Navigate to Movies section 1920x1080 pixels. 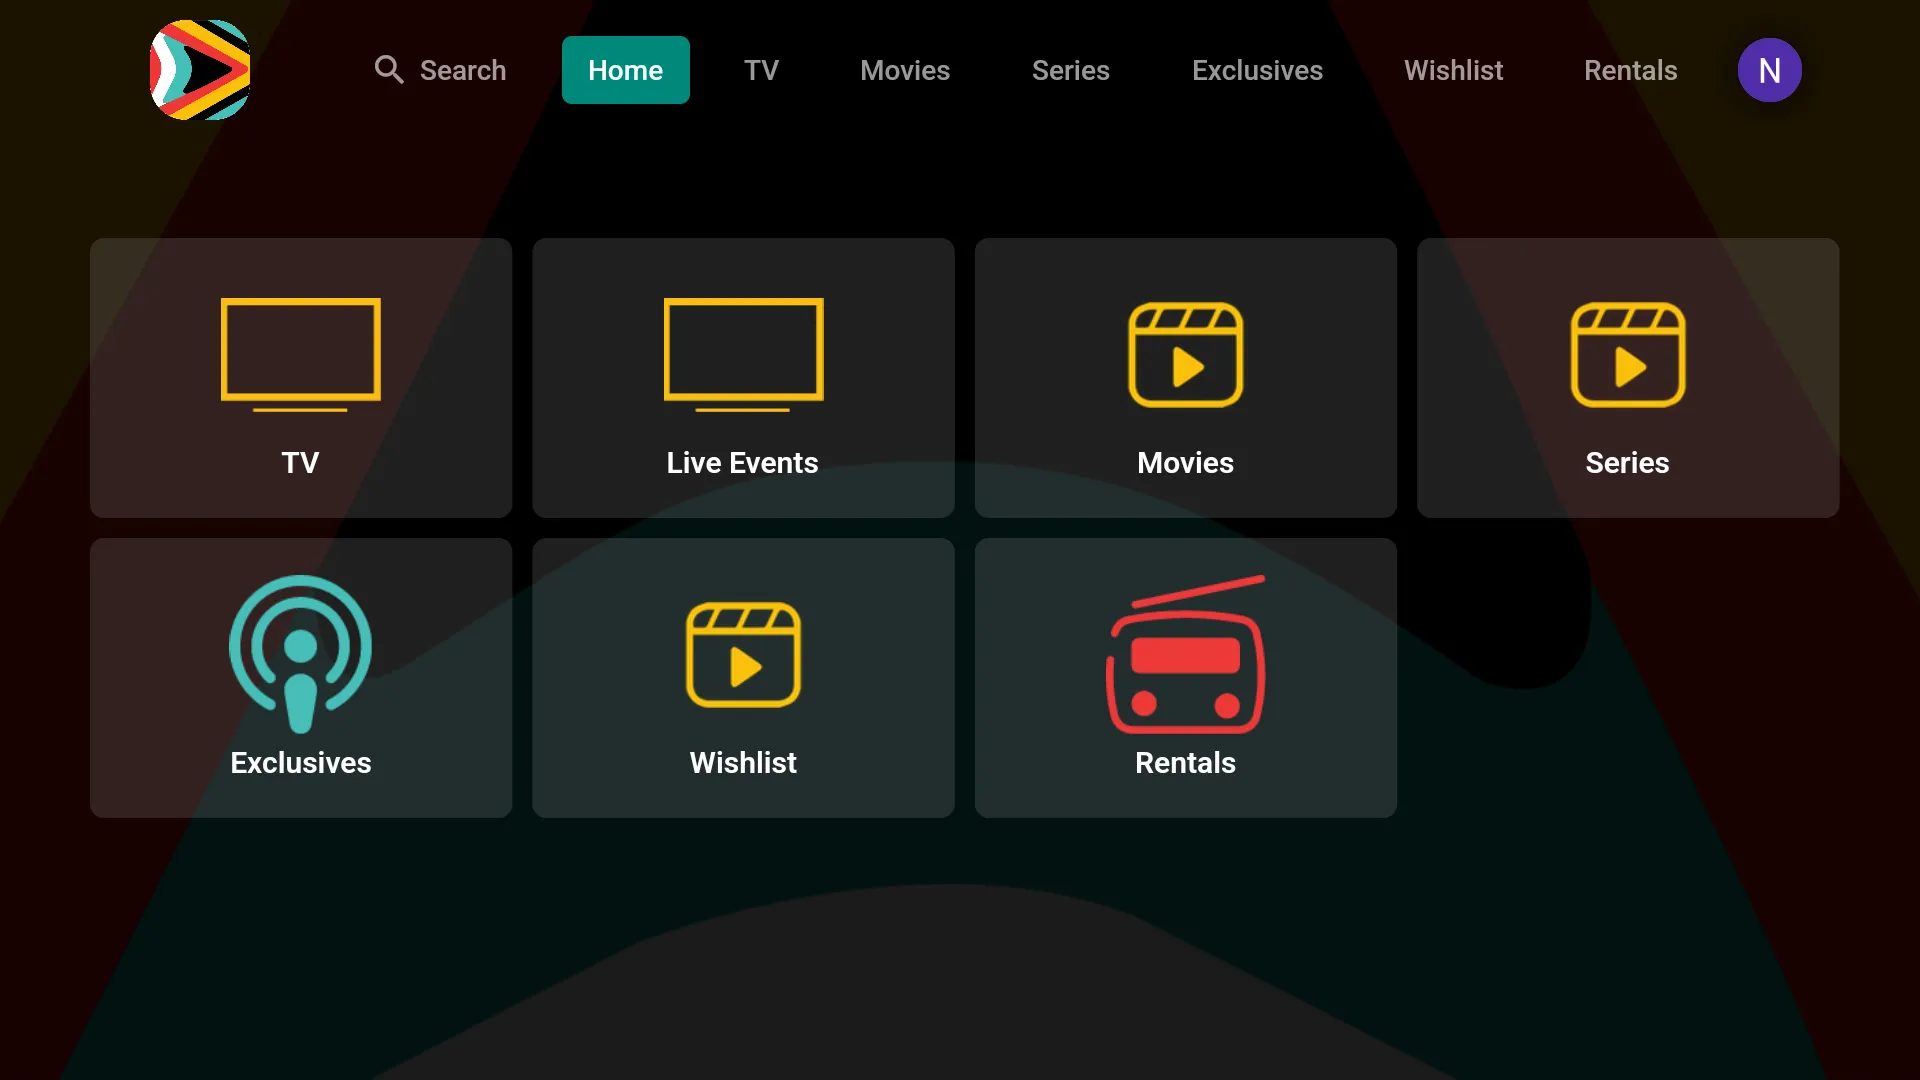coord(1185,377)
